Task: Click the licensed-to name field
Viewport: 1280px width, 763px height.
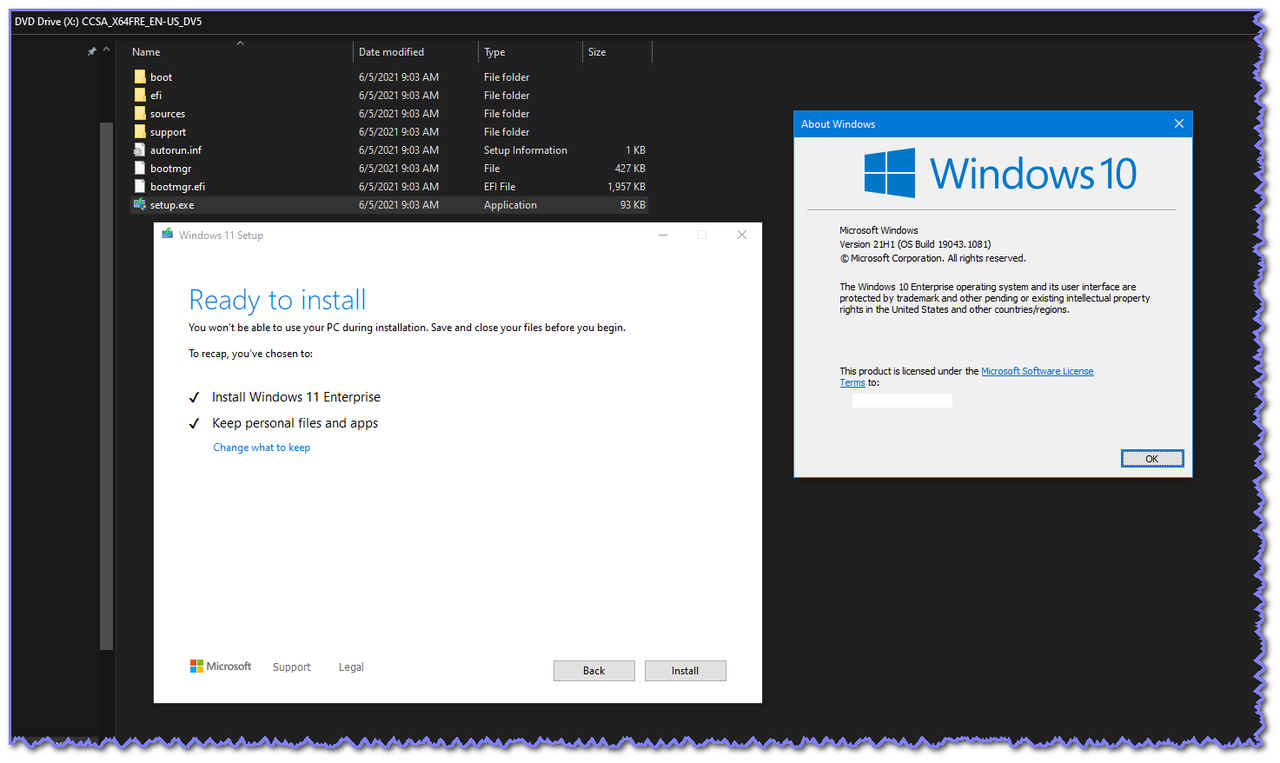Action: pos(902,400)
